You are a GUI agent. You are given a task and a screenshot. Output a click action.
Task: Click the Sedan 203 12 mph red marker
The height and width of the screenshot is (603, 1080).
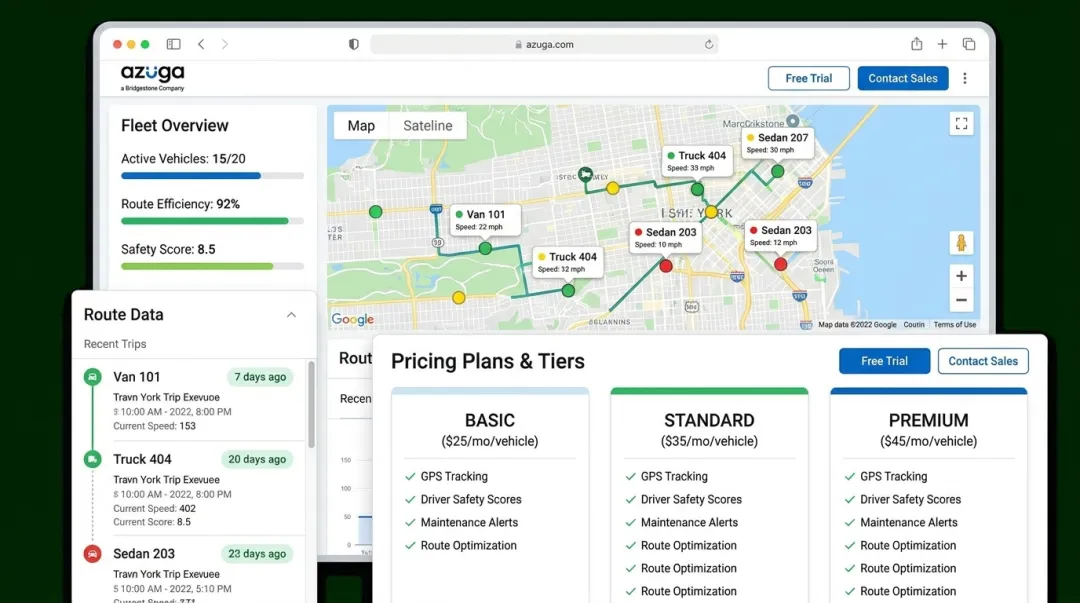[780, 264]
